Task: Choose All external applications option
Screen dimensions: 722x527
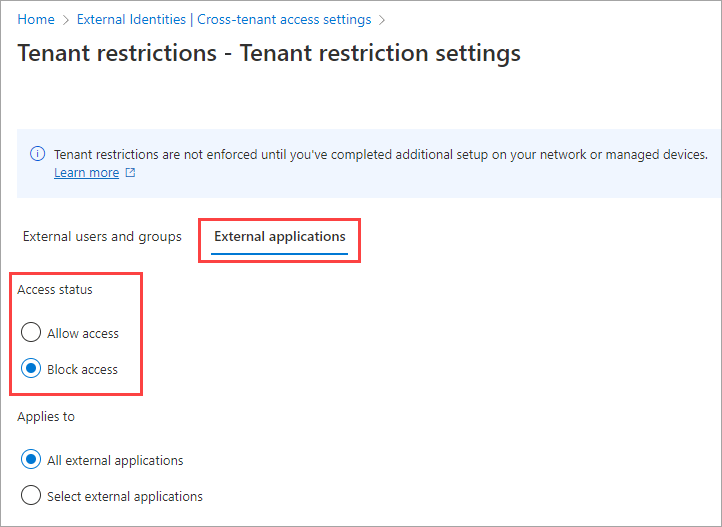Action: tap(31, 460)
